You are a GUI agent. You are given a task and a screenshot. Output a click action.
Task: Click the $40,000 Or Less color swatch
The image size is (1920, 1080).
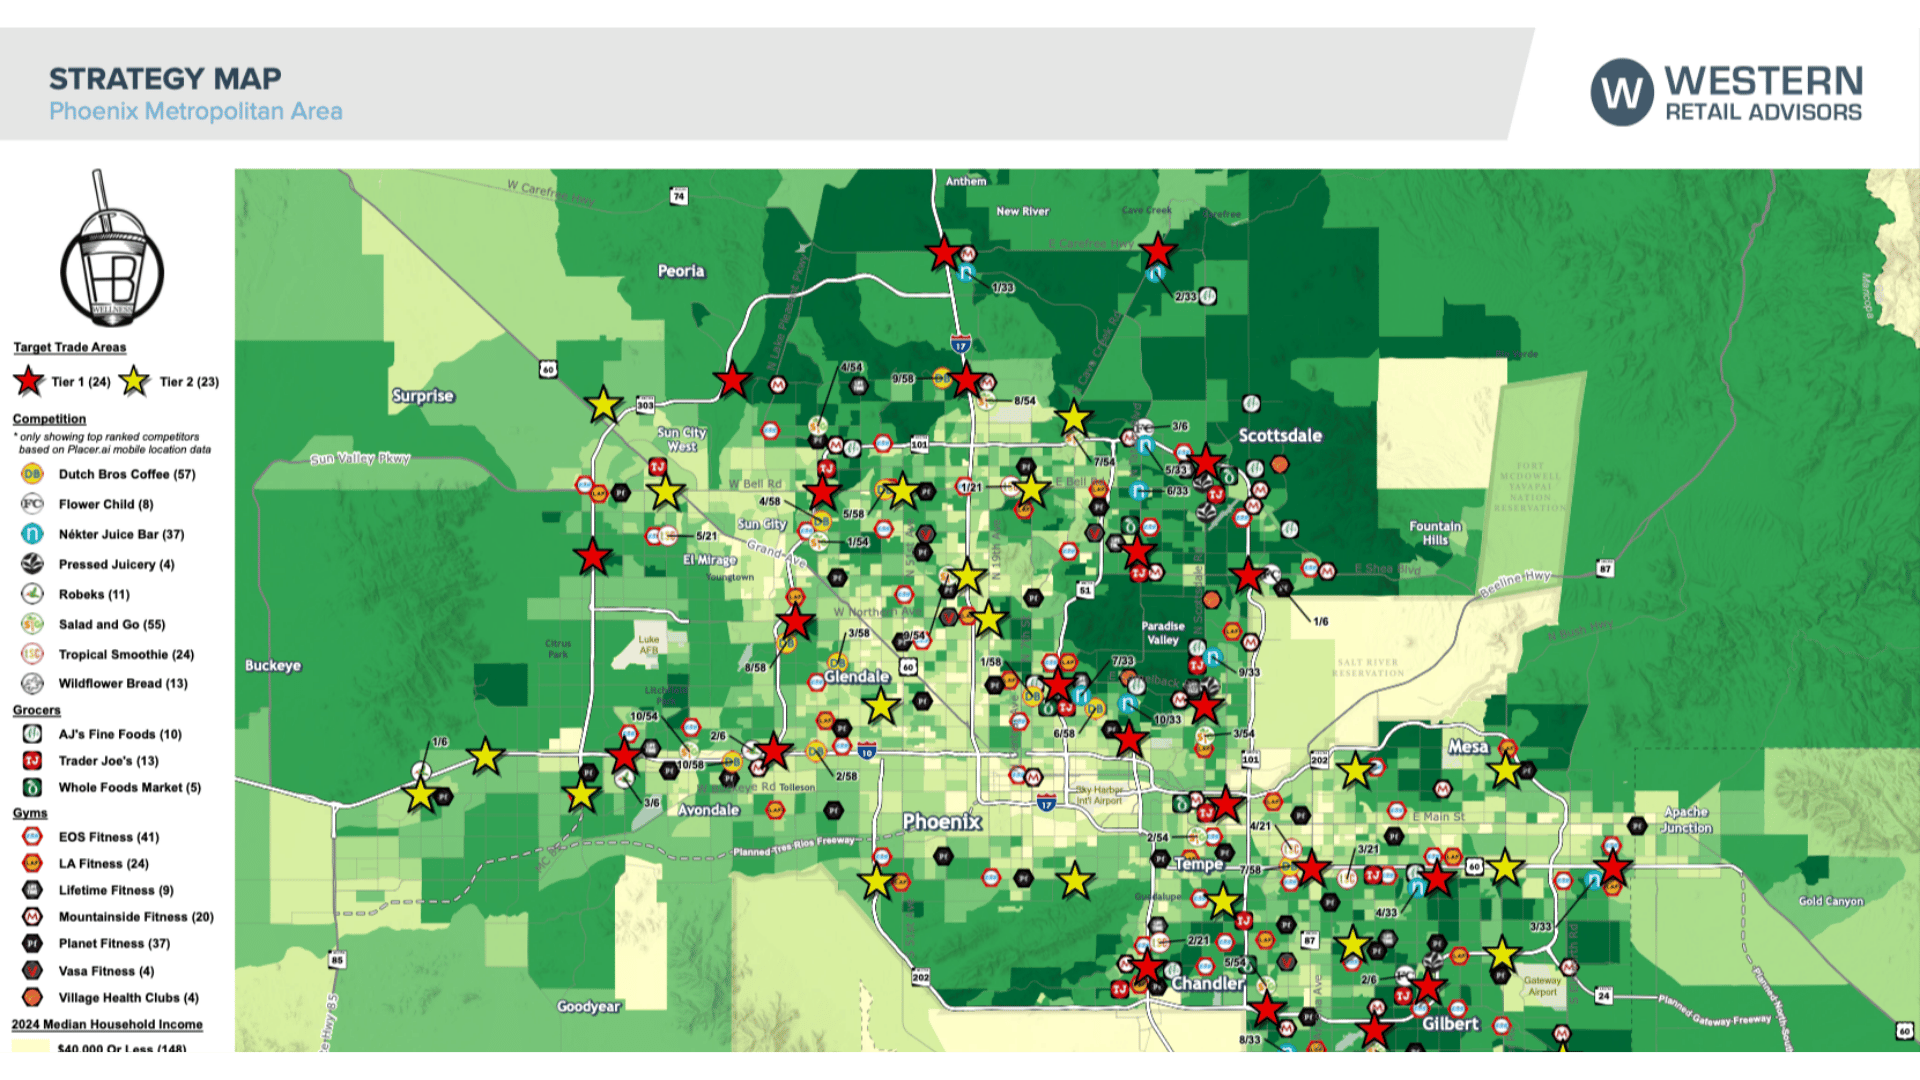30,1046
